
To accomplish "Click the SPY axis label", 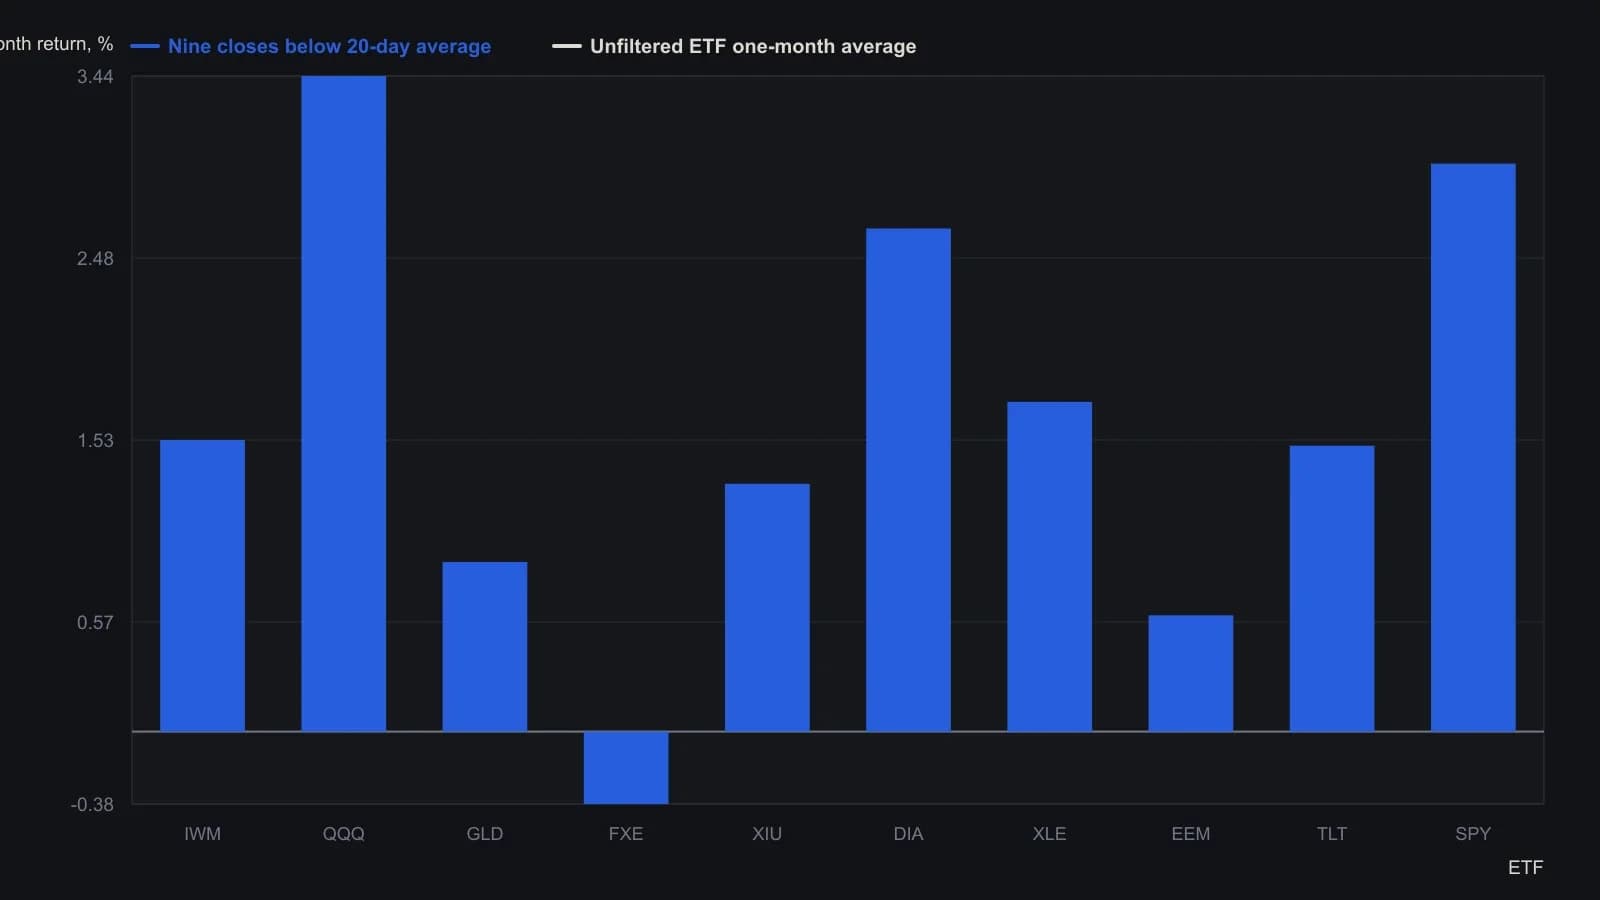I will coord(1473,834).
